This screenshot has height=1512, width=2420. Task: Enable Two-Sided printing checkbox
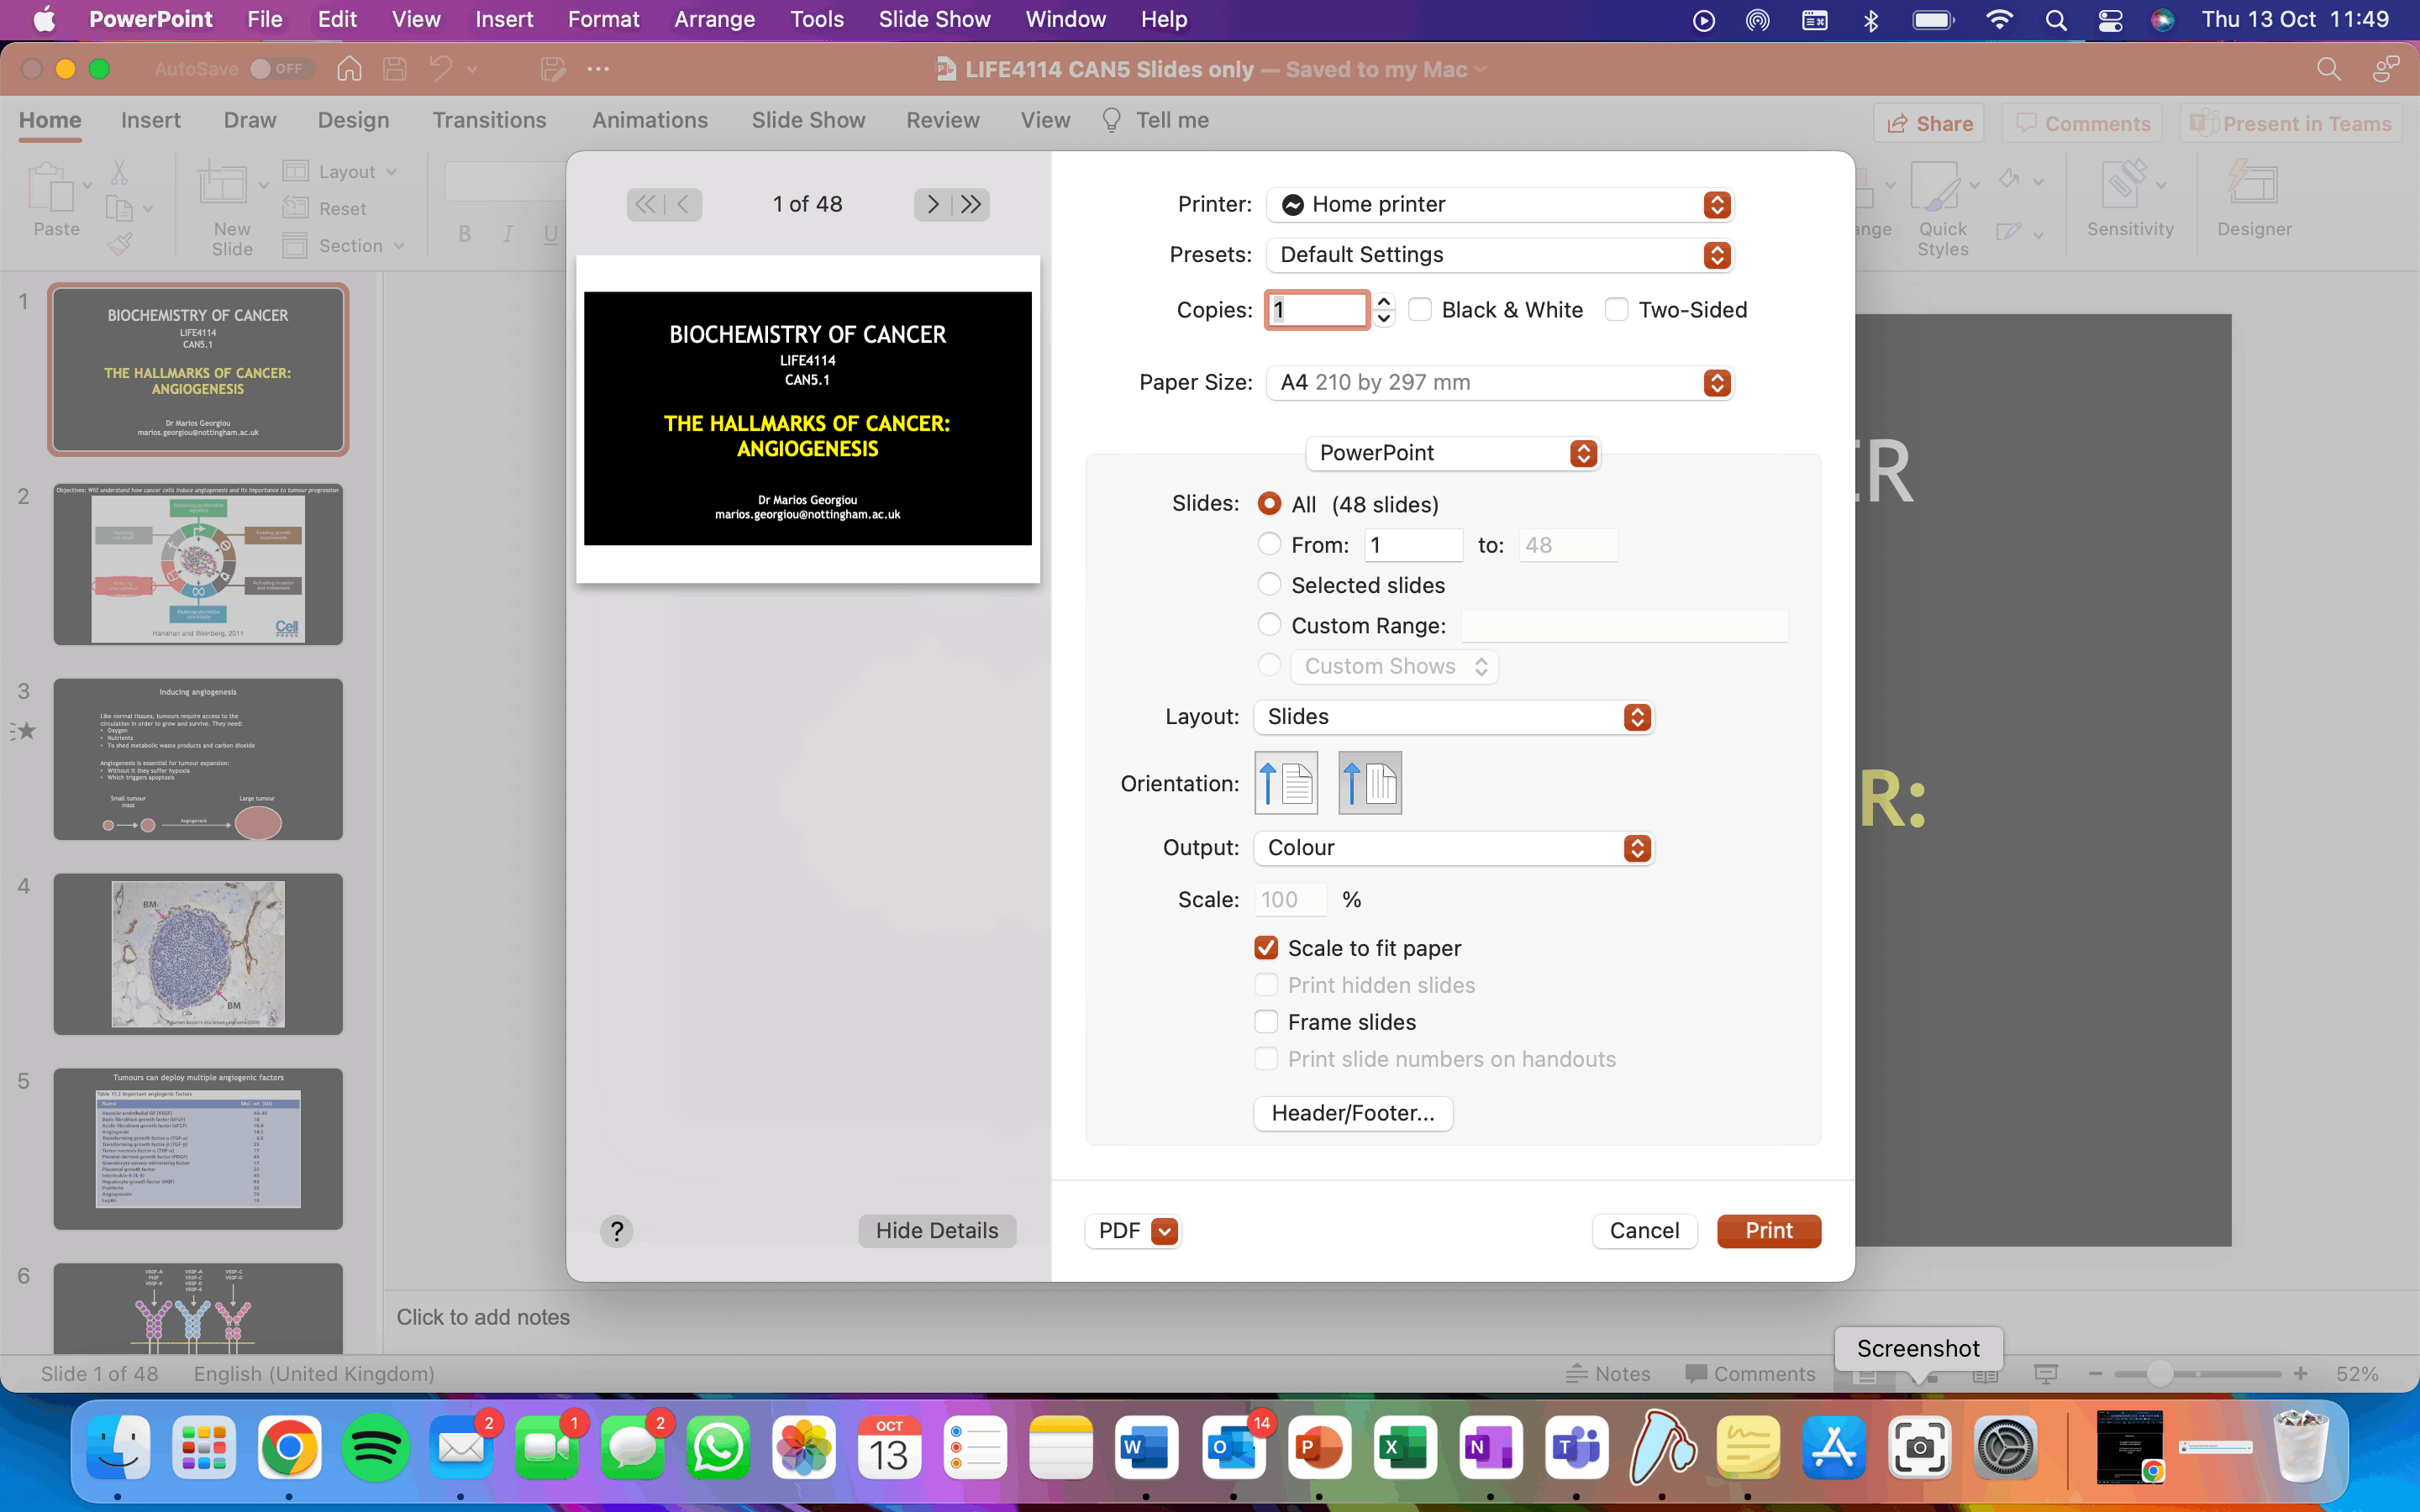pyautogui.click(x=1616, y=310)
